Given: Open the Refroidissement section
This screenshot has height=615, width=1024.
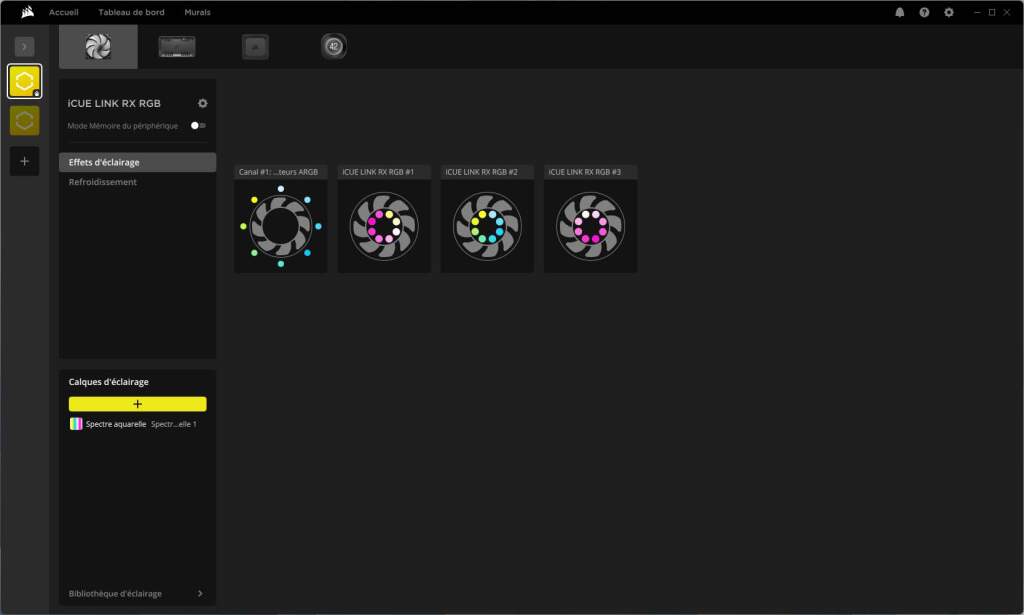Looking at the screenshot, I should (x=103, y=182).
